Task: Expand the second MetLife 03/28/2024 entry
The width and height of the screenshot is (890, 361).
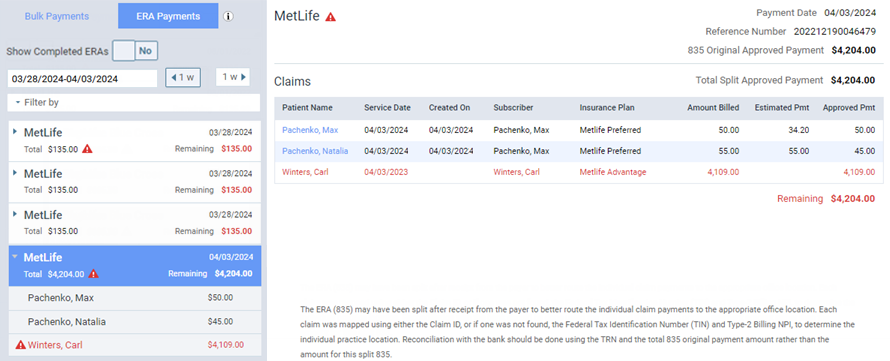Action: click(x=15, y=172)
